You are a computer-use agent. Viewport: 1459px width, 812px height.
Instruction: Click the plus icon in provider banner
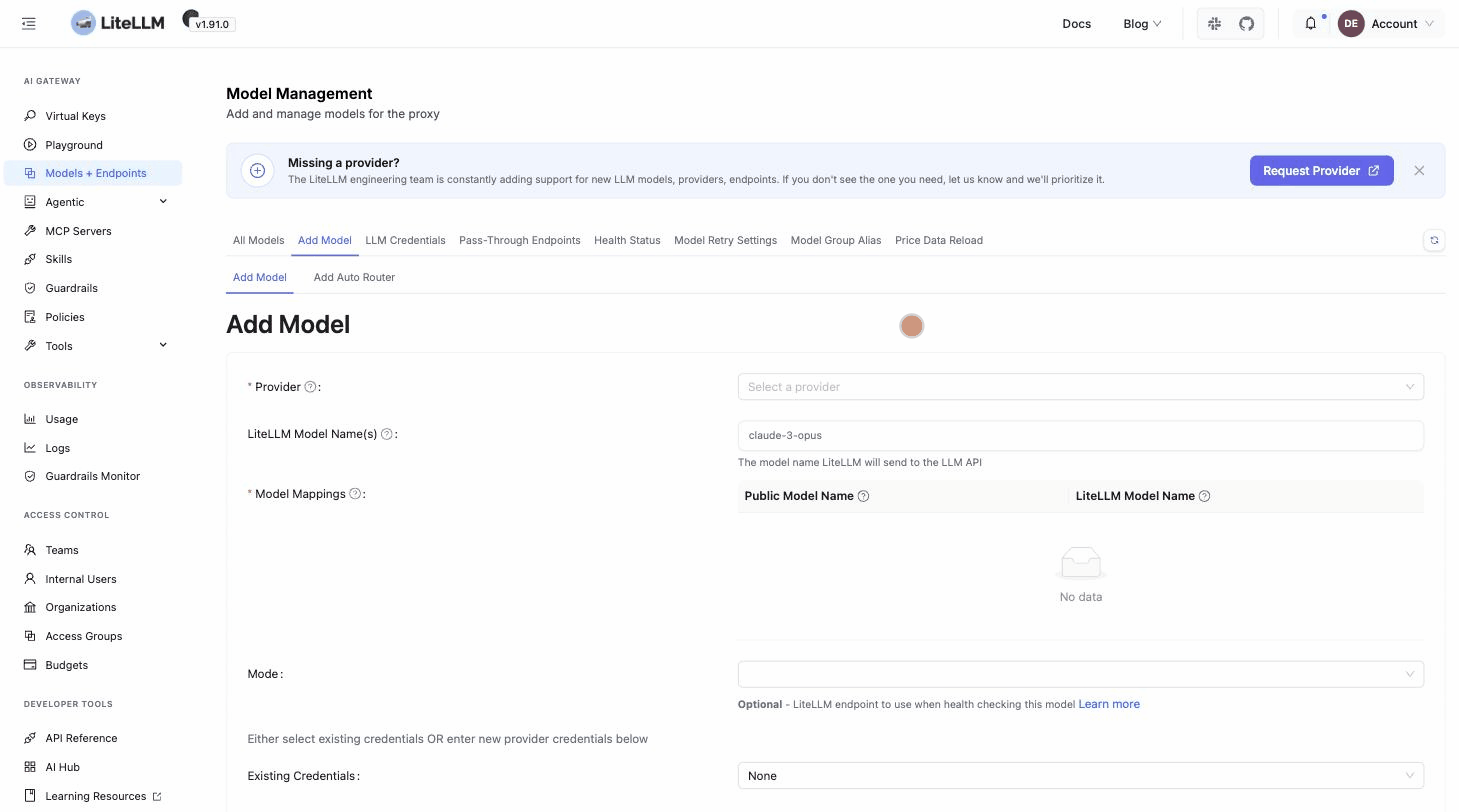point(257,171)
